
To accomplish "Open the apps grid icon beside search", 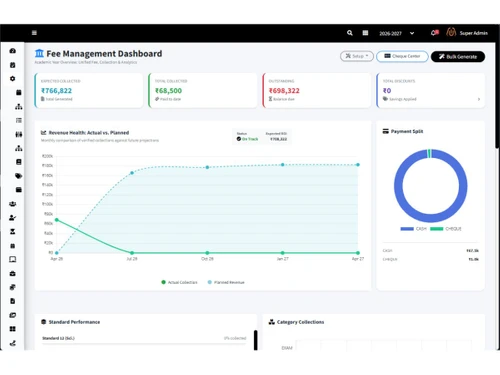I will 365,33.
